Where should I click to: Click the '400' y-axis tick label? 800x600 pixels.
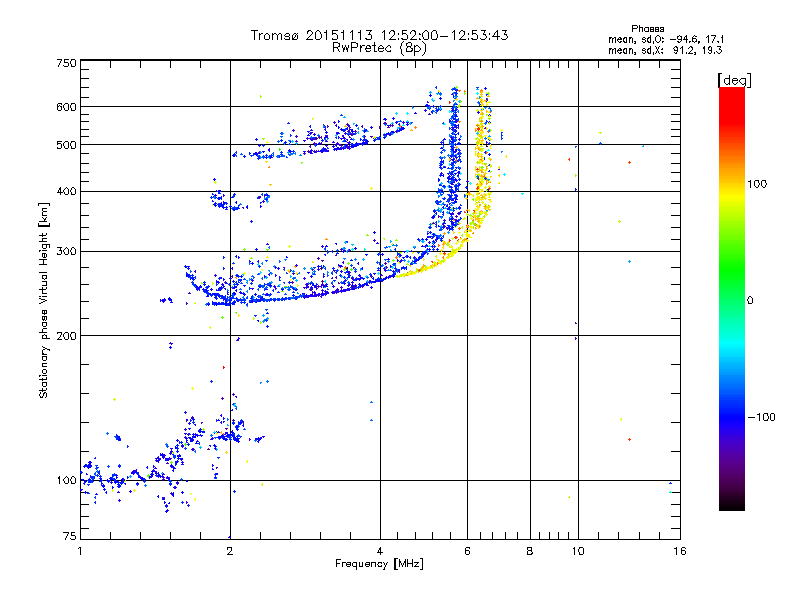tap(66, 192)
